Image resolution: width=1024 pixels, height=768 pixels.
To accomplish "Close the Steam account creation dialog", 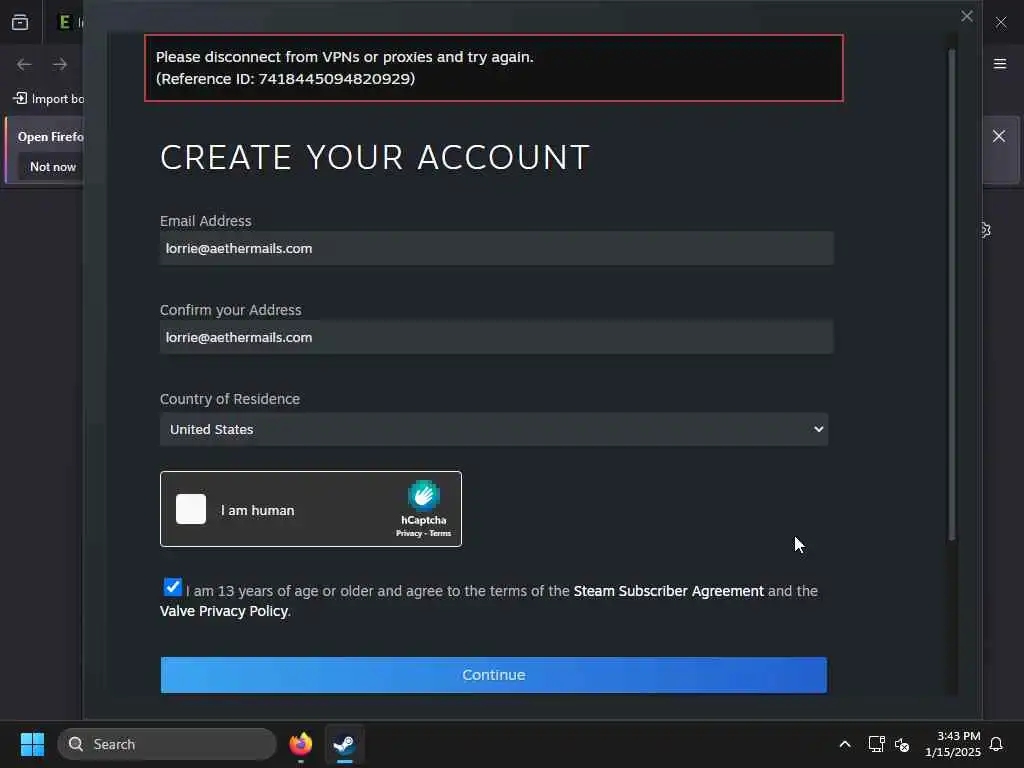I will (967, 16).
